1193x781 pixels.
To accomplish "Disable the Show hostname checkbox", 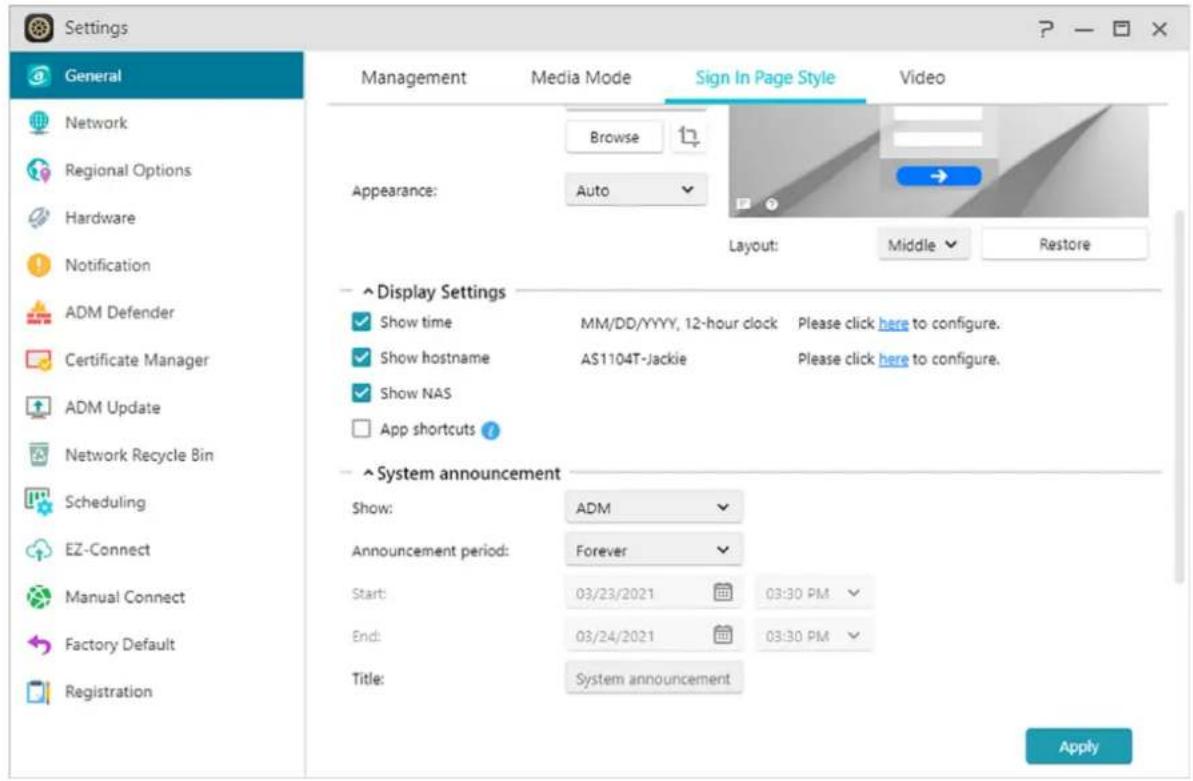I will click(362, 358).
